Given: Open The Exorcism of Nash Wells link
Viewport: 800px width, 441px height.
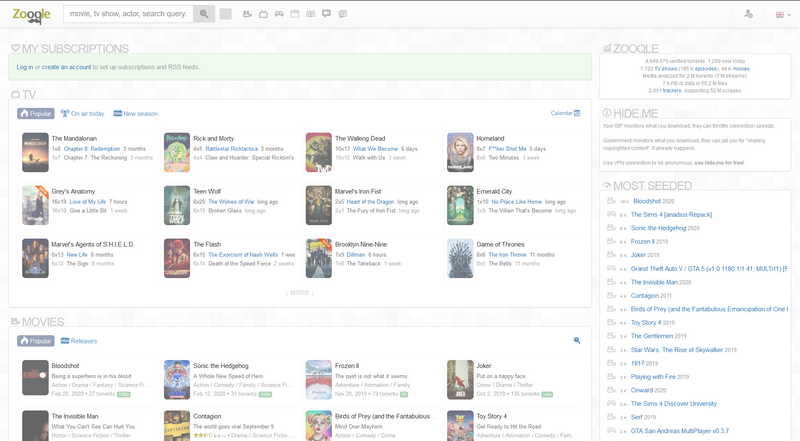Looking at the screenshot, I should pyautogui.click(x=243, y=255).
